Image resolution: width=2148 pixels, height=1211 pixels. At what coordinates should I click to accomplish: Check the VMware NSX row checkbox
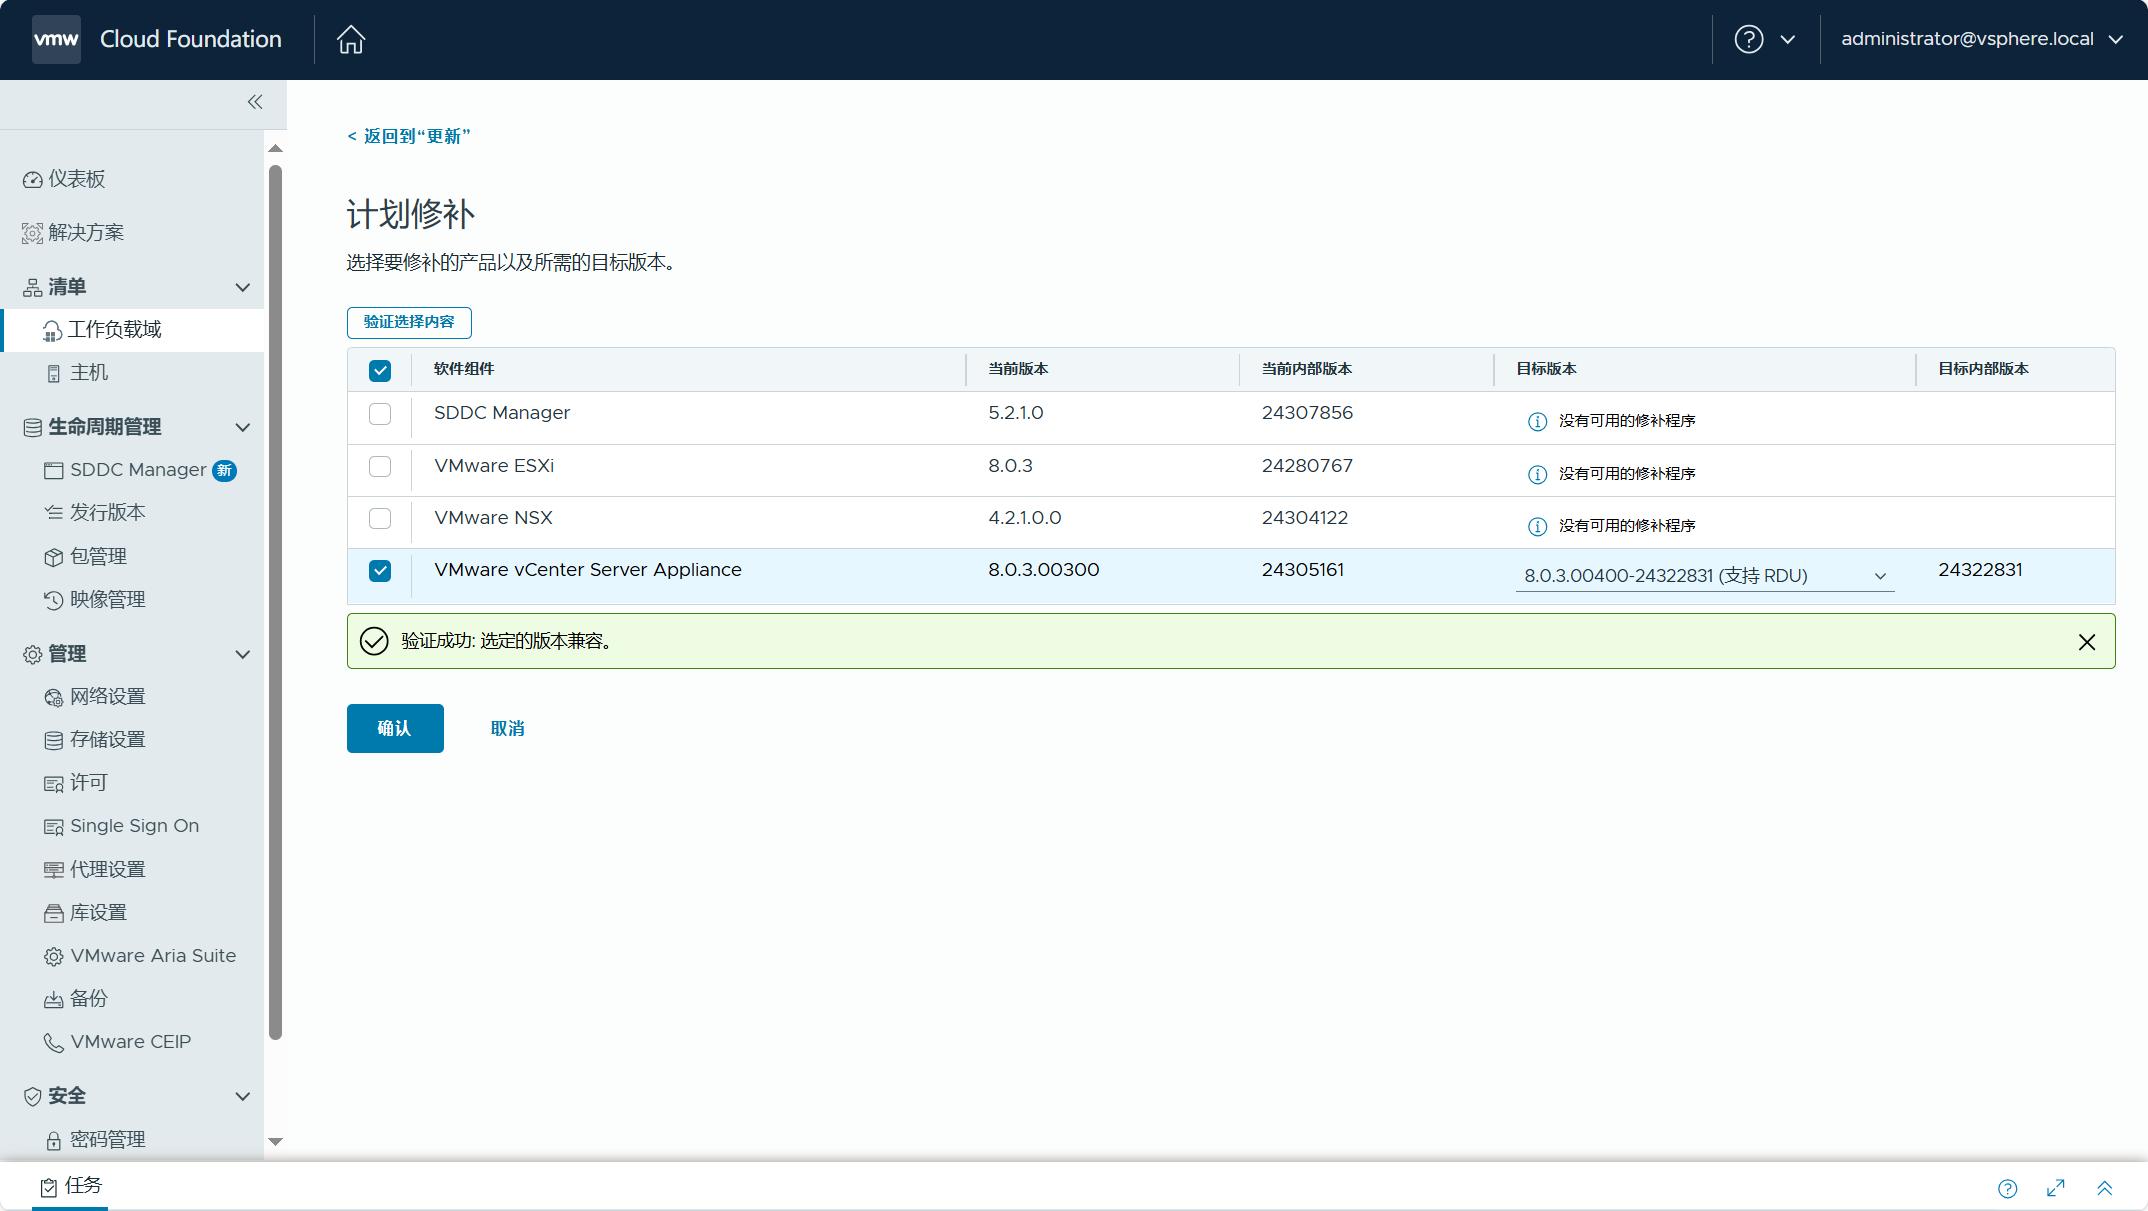click(380, 519)
